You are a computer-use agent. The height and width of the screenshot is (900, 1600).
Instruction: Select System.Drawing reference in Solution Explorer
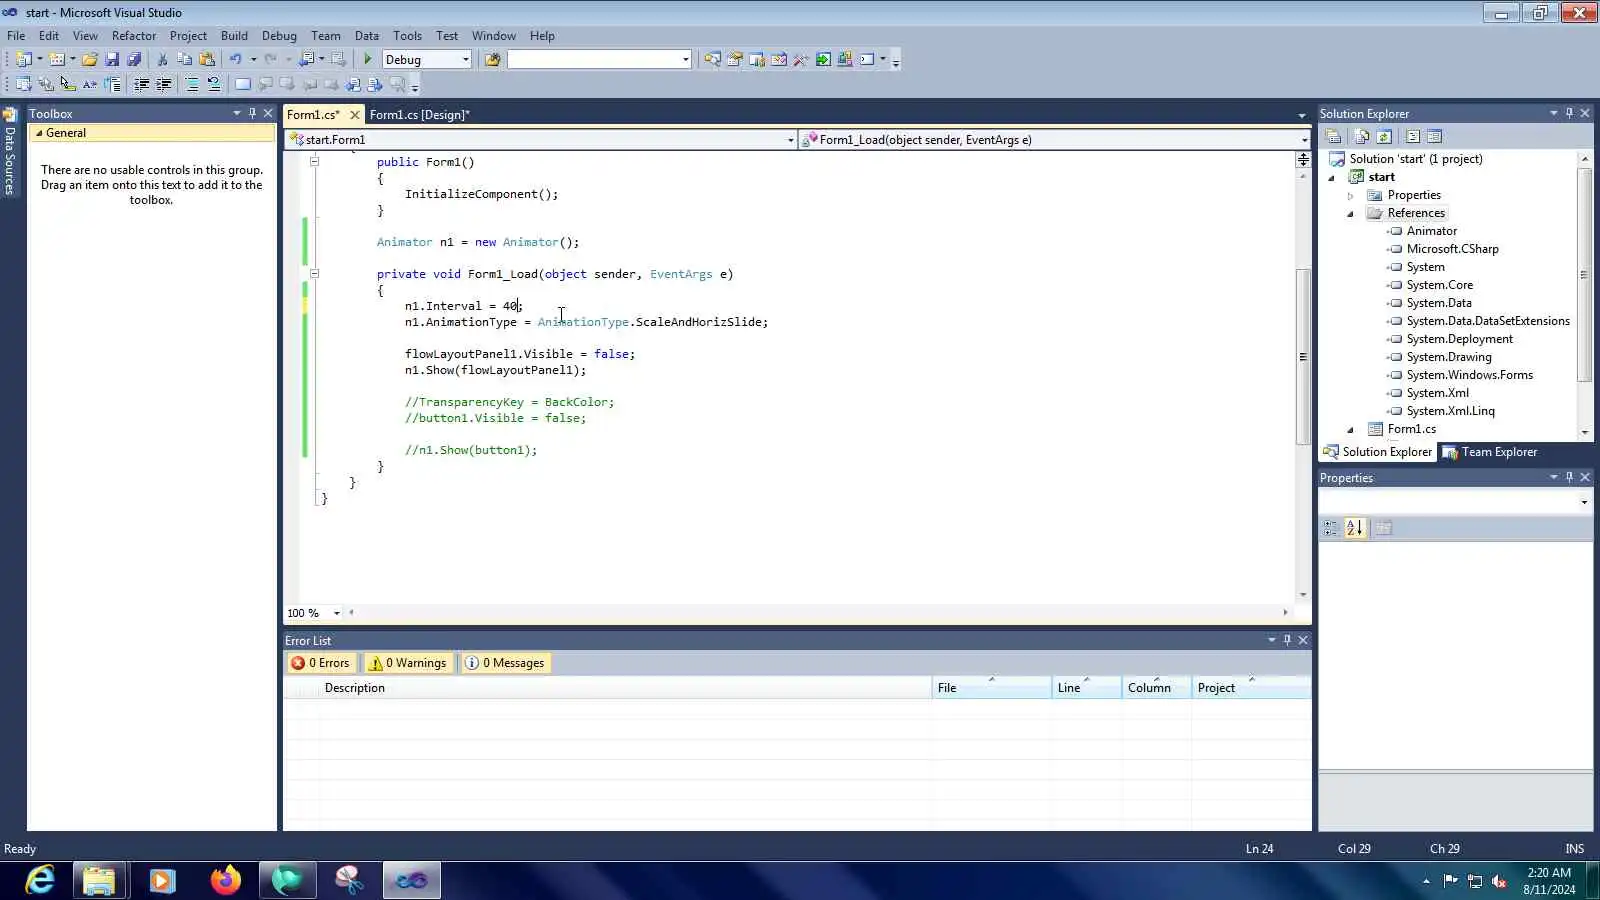(x=1448, y=357)
